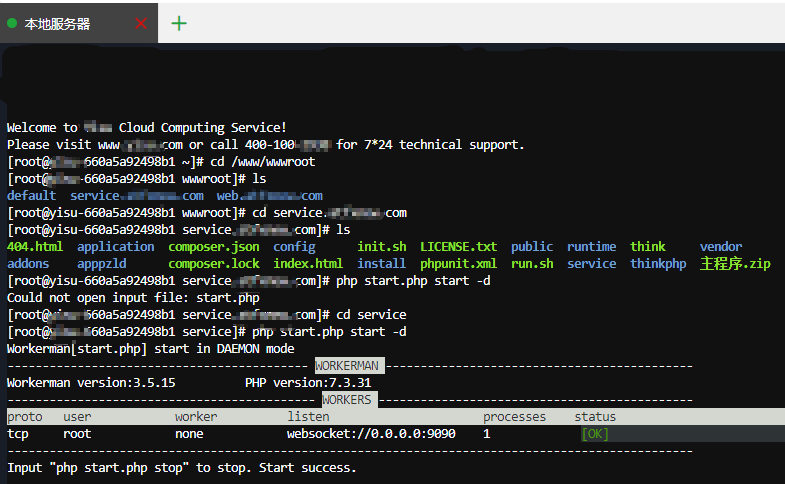Click the 'worker' column header
The width and height of the screenshot is (785, 484).
(196, 417)
